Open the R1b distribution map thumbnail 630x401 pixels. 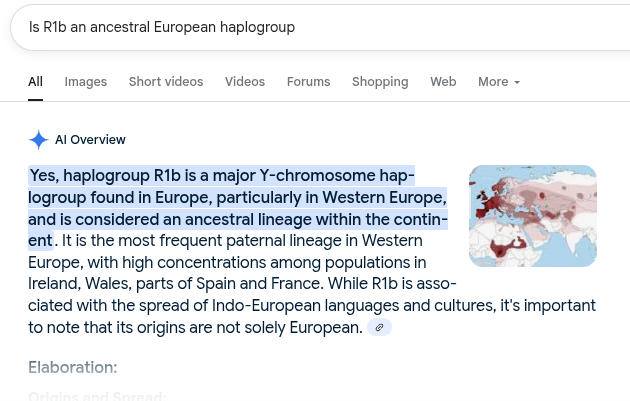[x=532, y=215]
